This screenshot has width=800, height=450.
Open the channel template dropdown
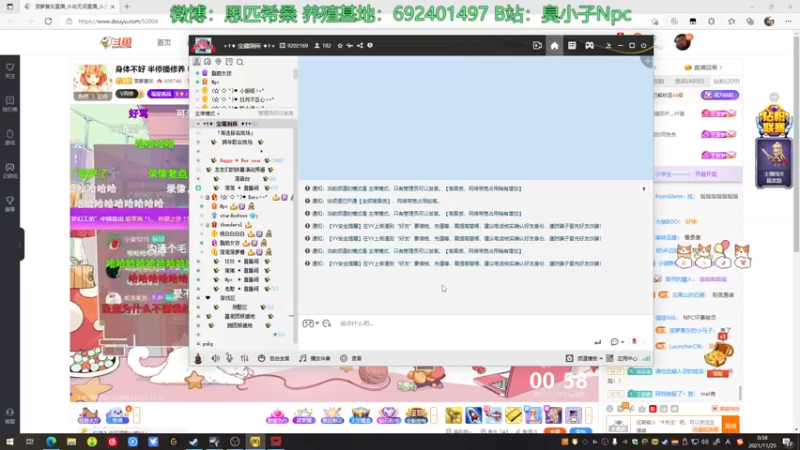click(x=584, y=358)
